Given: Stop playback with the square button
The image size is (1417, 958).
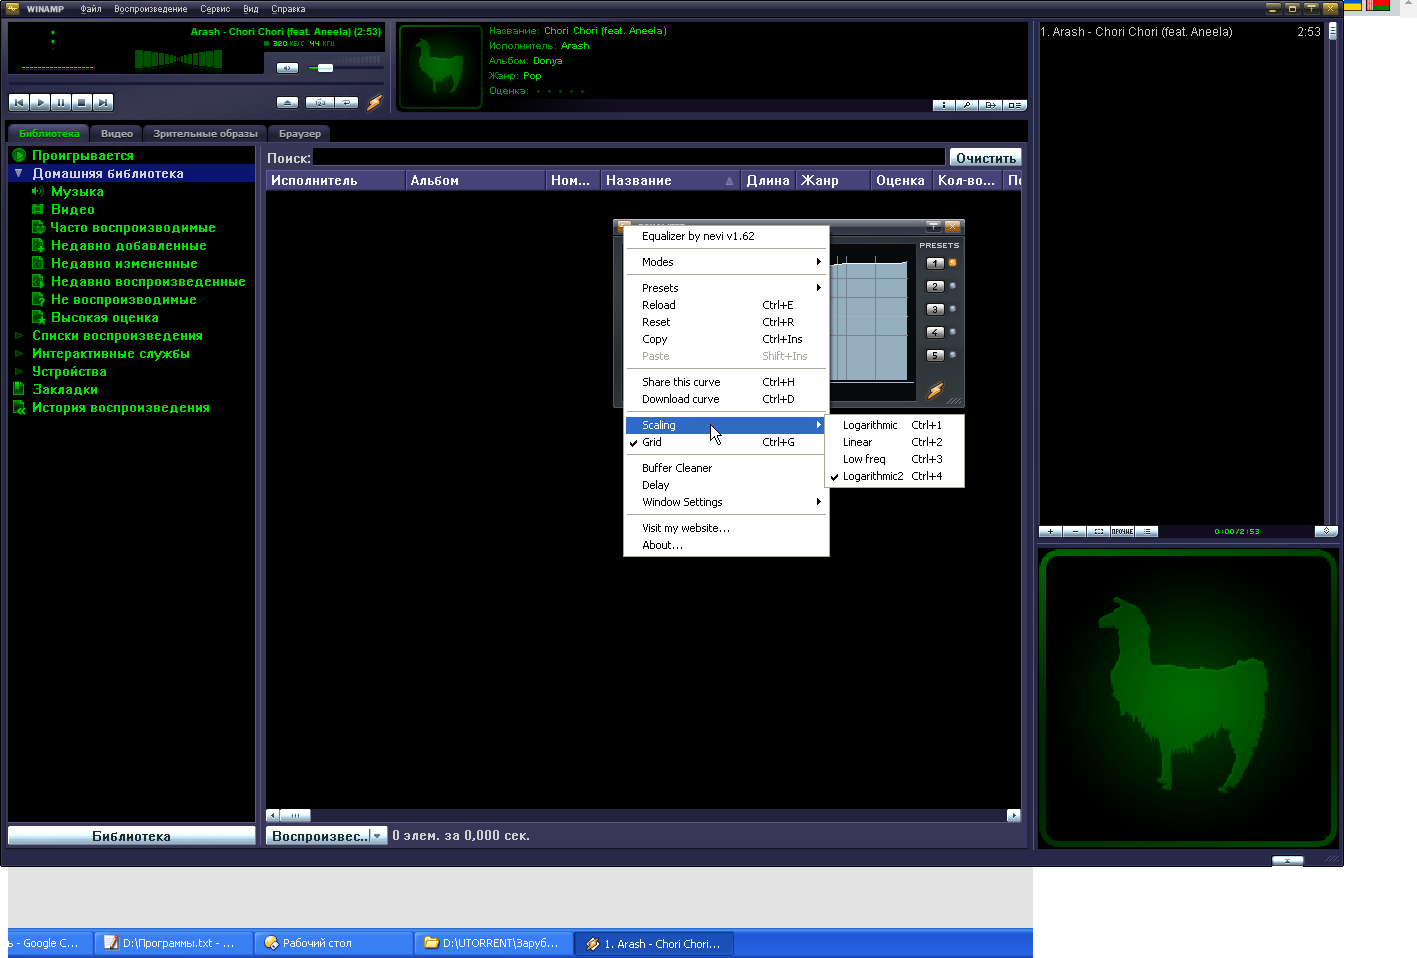Looking at the screenshot, I should (x=81, y=102).
